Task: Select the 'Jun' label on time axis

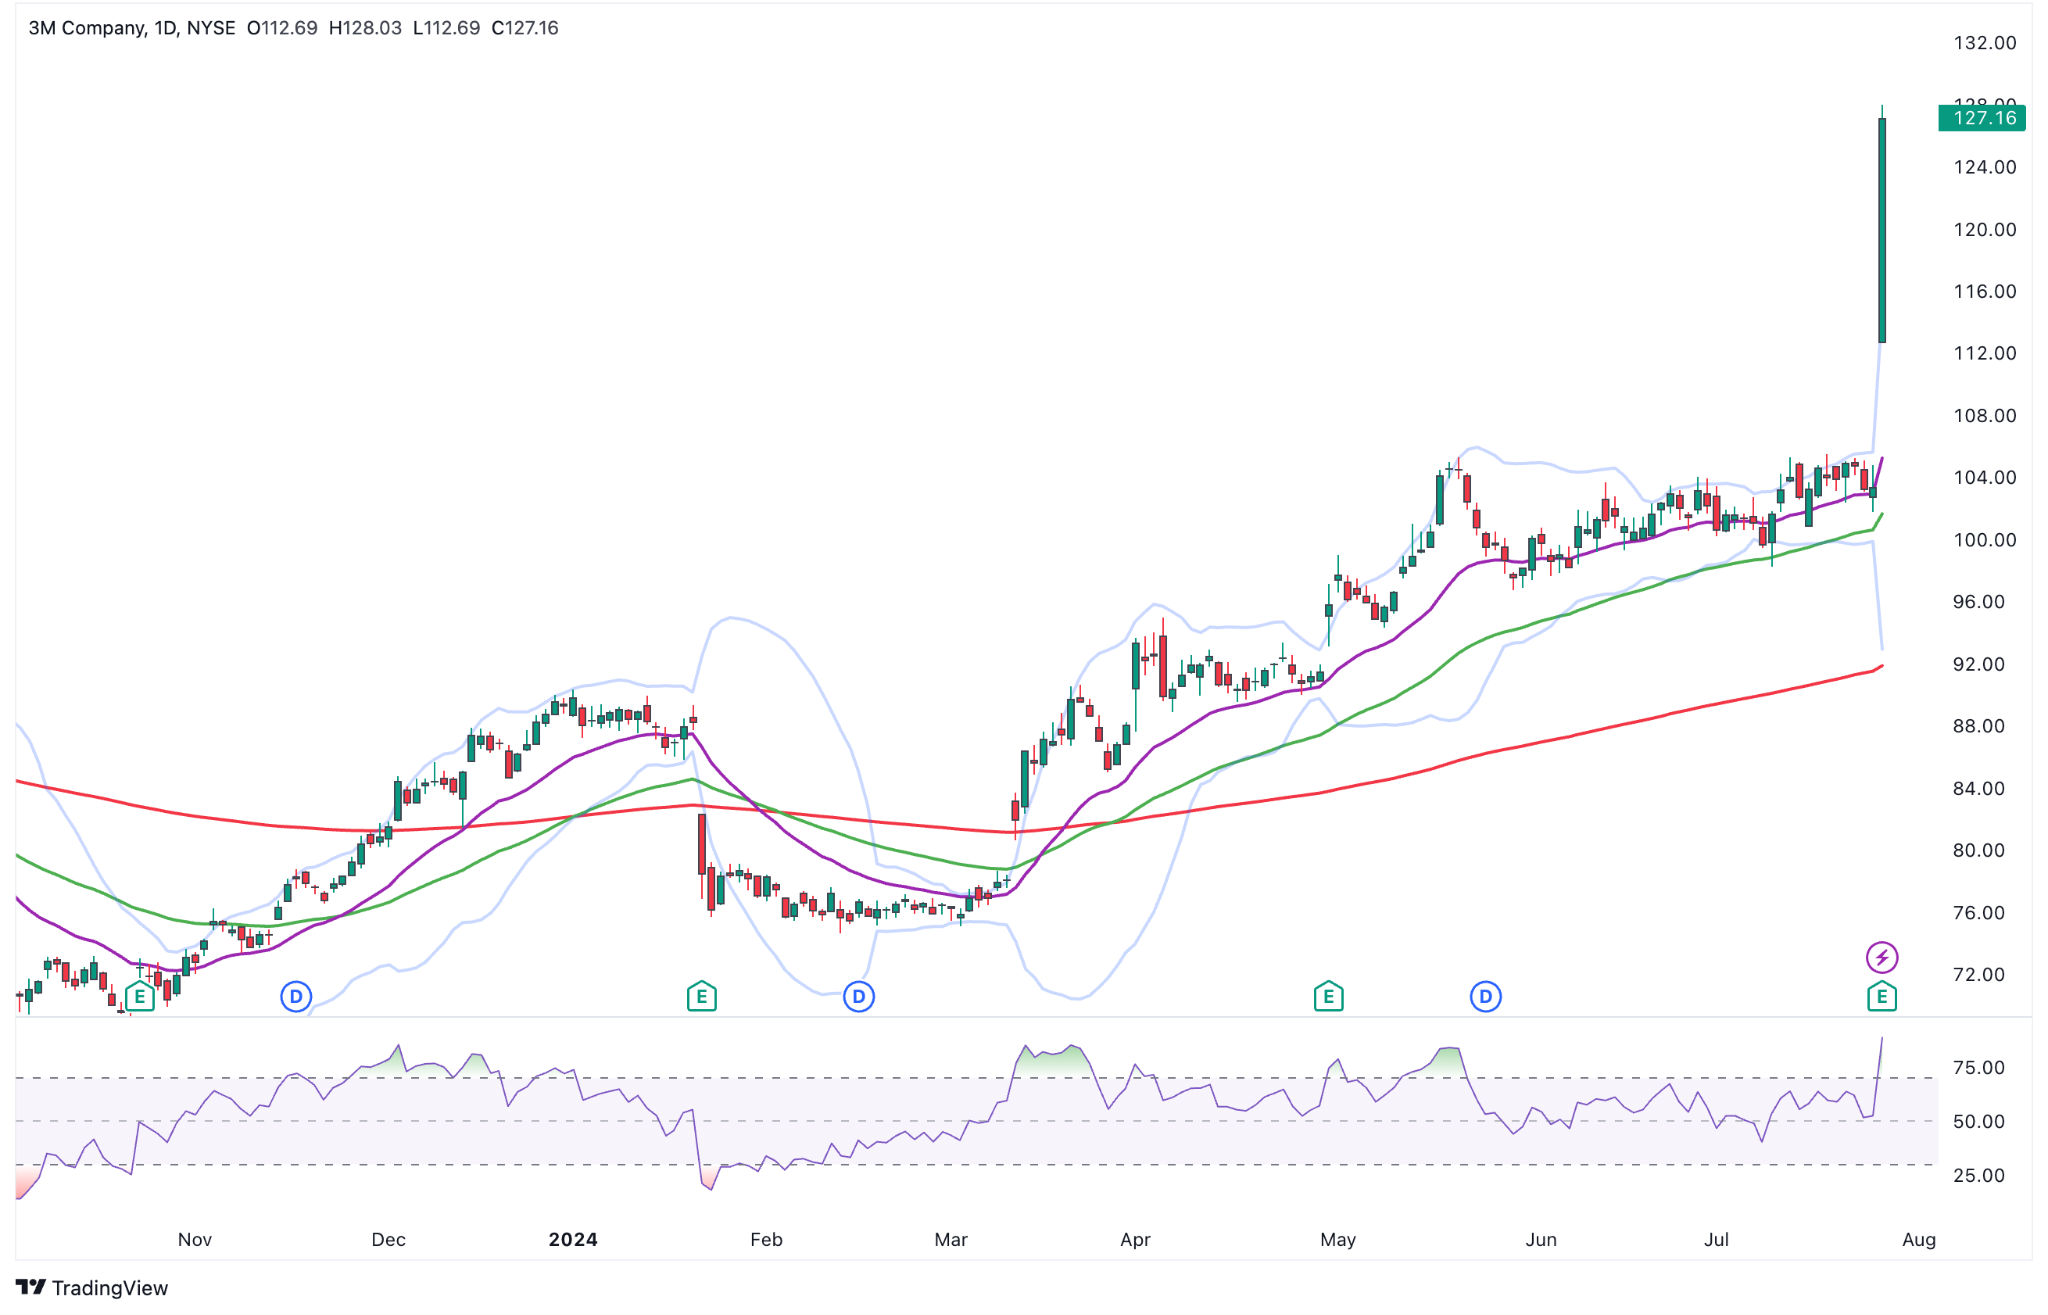Action: 1541,1239
